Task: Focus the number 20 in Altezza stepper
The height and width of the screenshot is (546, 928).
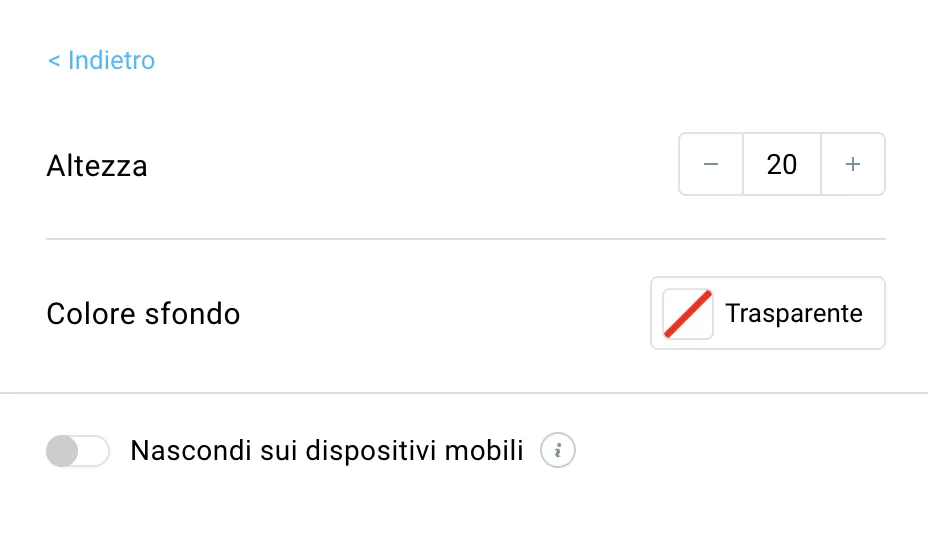Action: click(782, 164)
